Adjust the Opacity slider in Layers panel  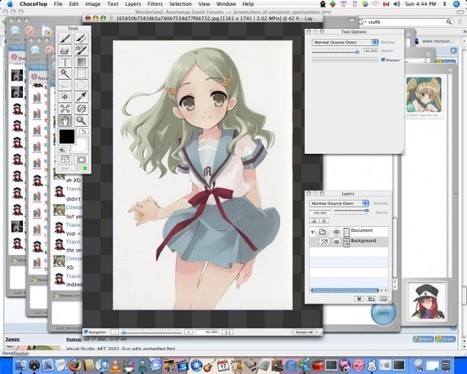[x=351, y=211]
